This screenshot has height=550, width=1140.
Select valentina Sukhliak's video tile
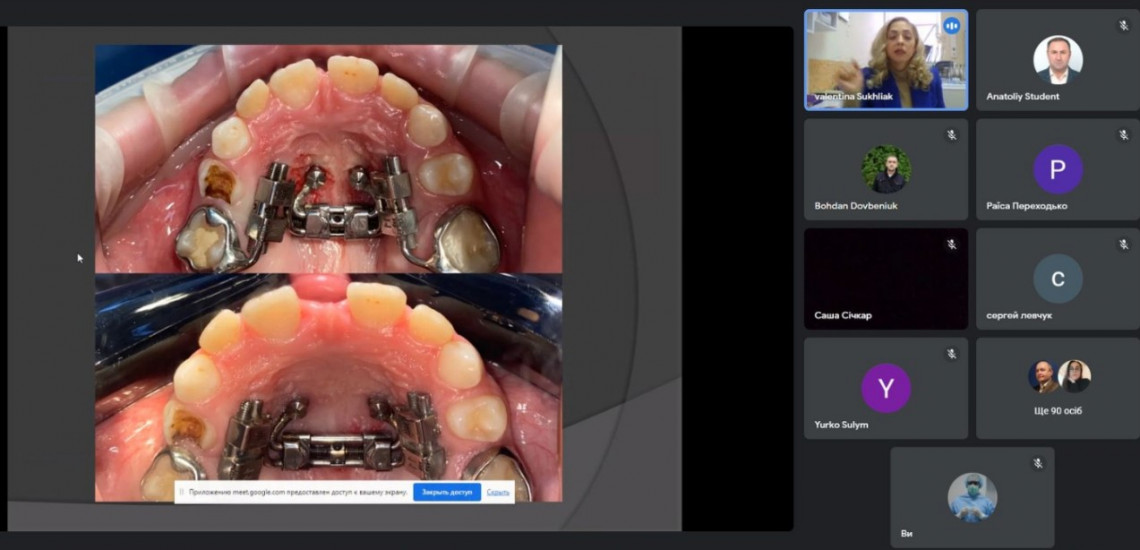click(886, 60)
